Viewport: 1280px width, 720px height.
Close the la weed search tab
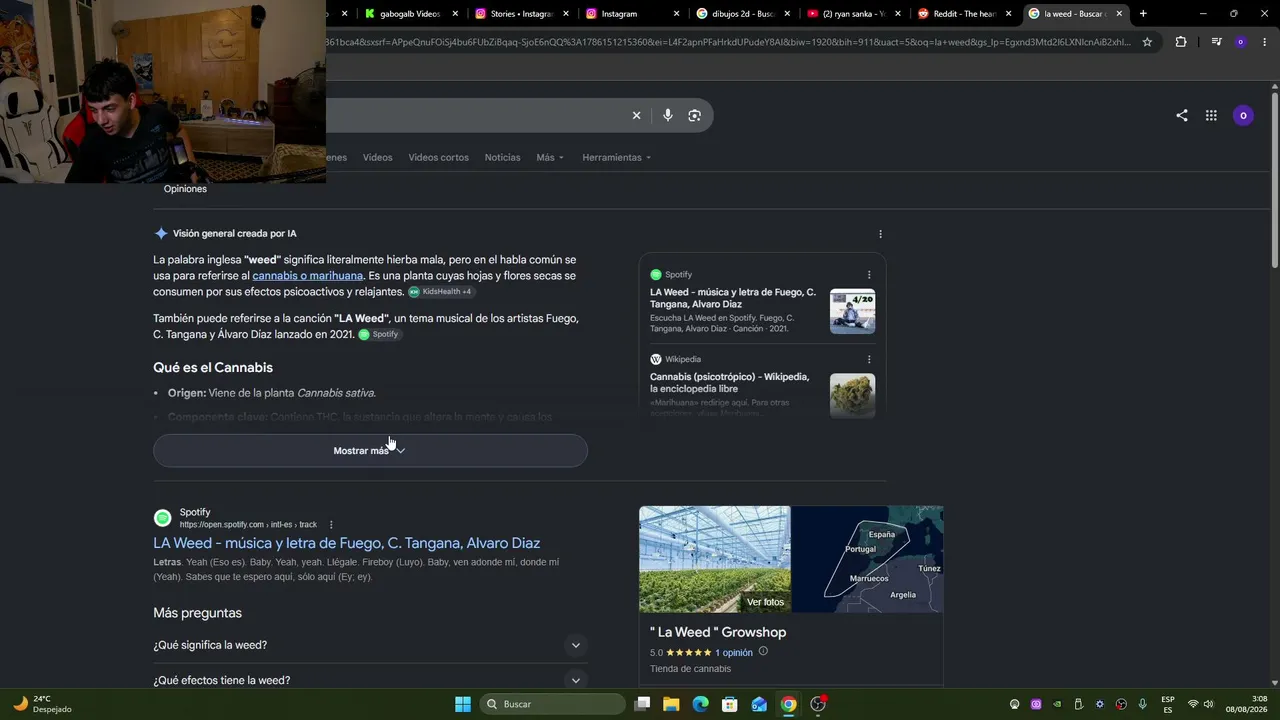click(1119, 14)
